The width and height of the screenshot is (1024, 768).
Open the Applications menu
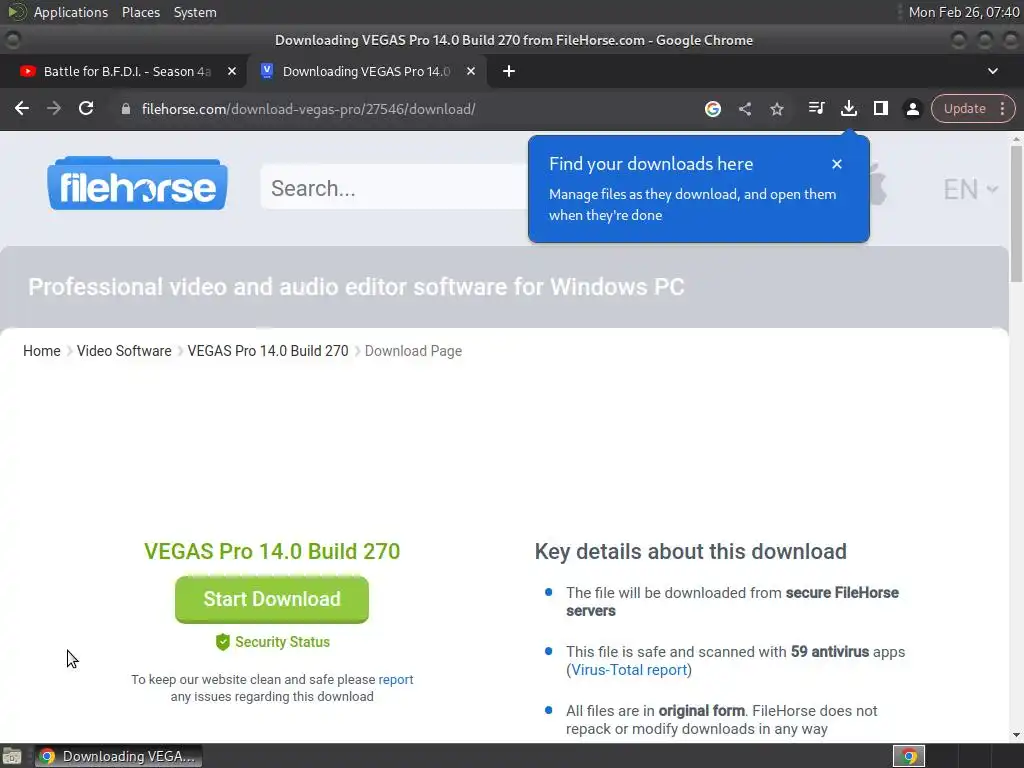tap(71, 12)
